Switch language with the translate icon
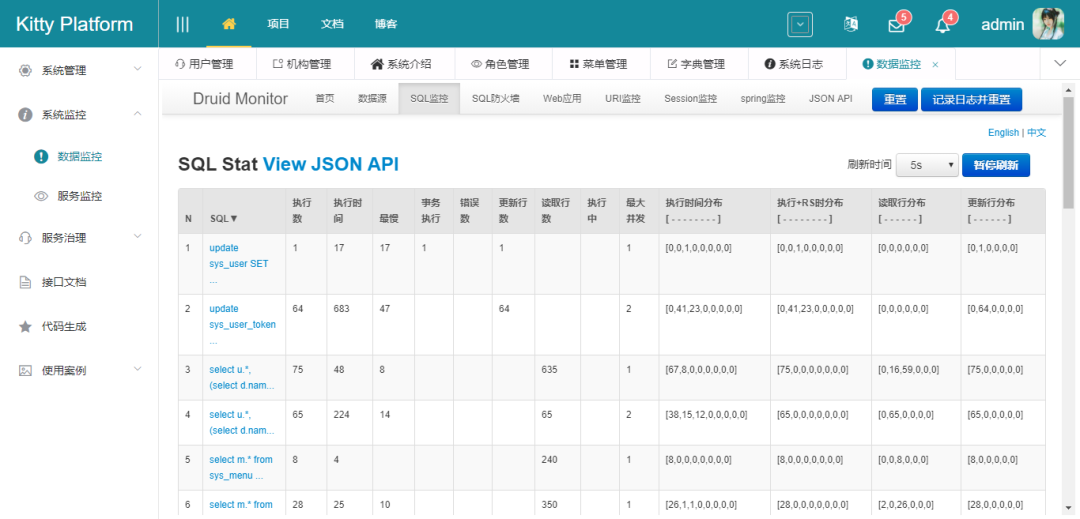Image resolution: width=1080 pixels, height=519 pixels. [x=851, y=24]
